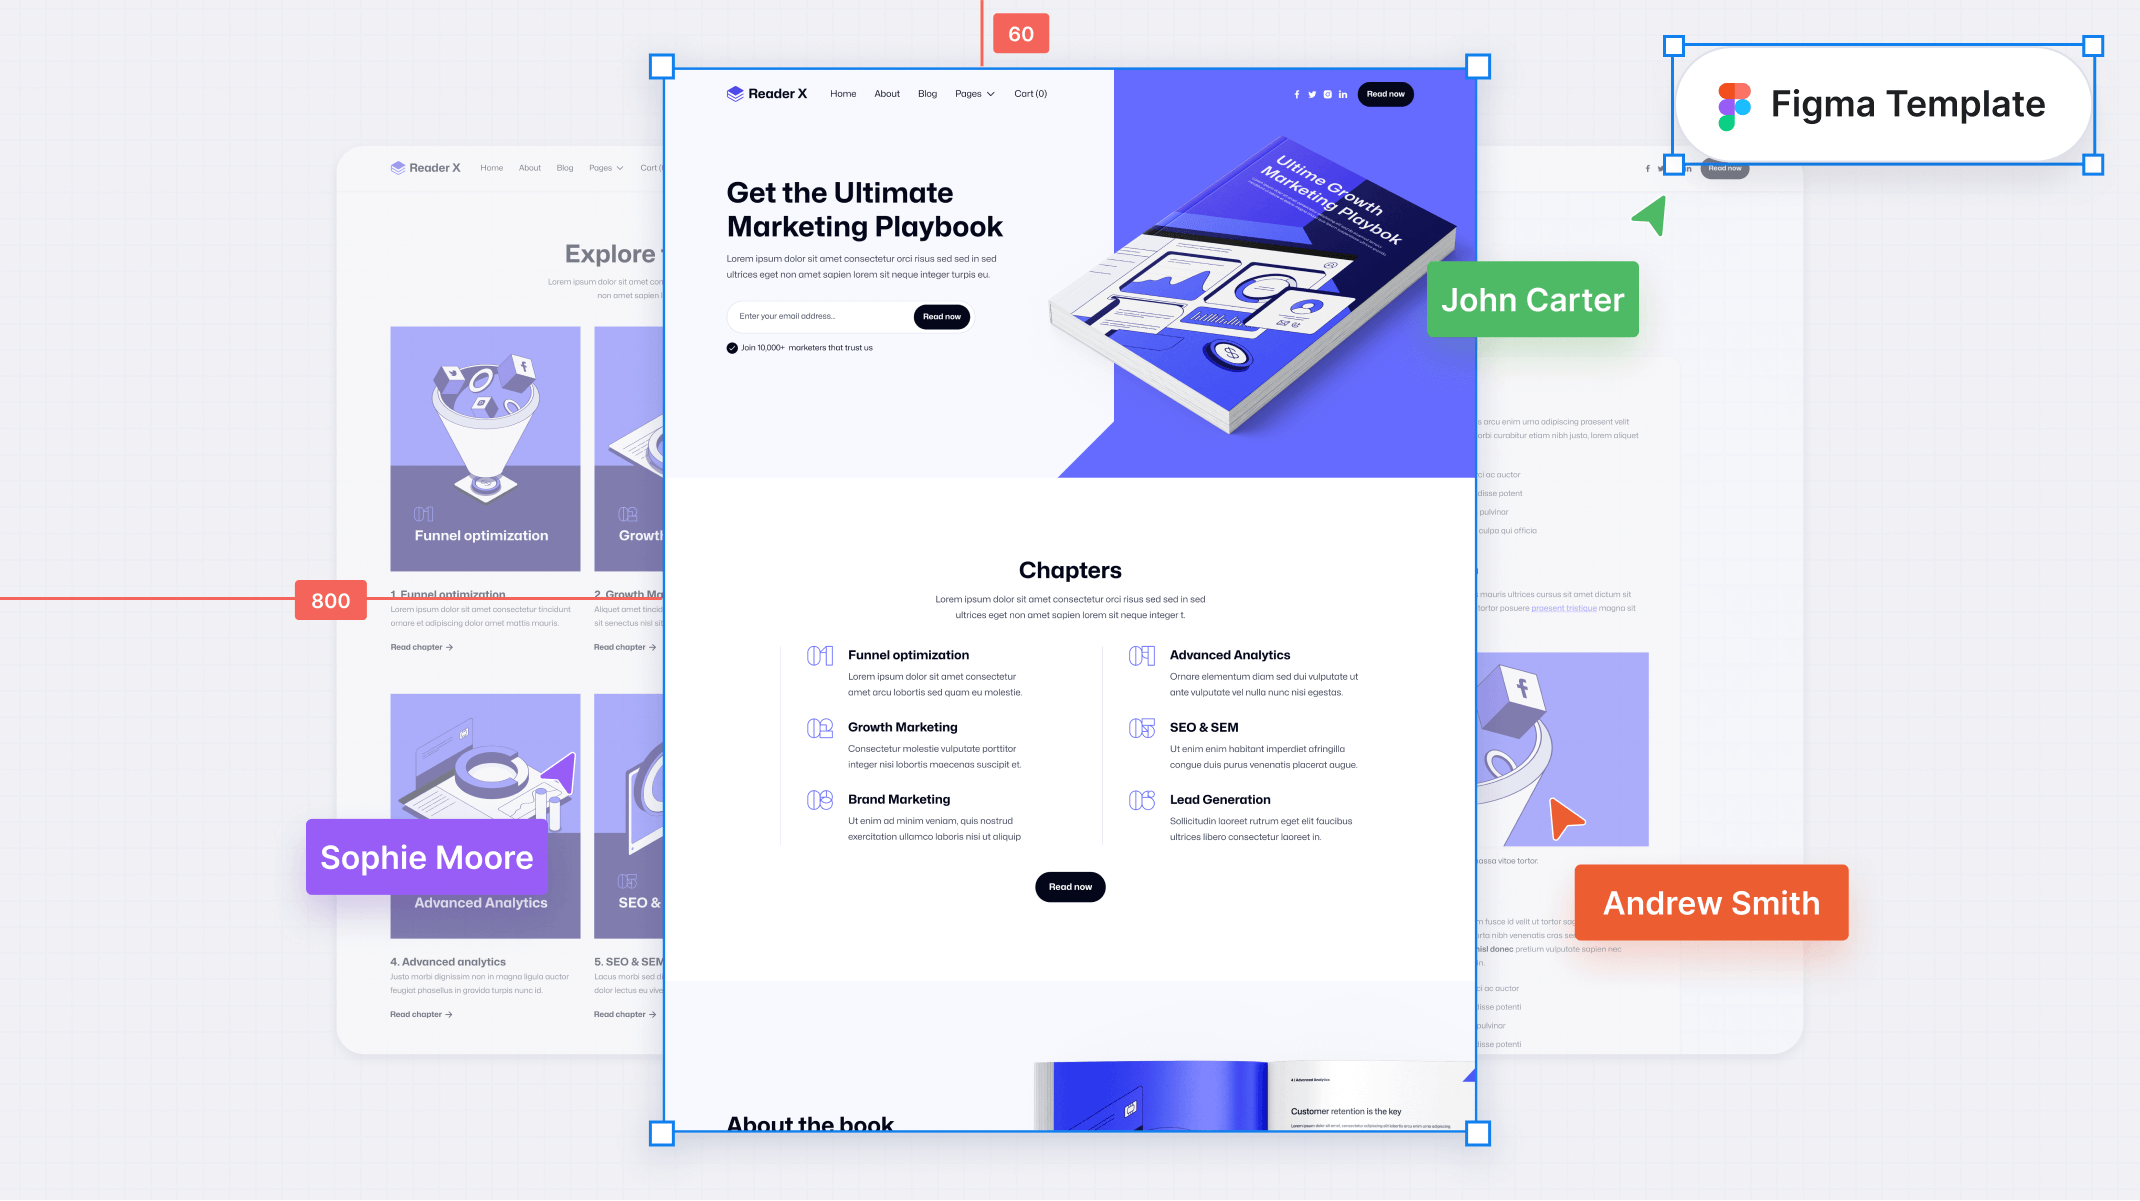Click the Read now hero button
The width and height of the screenshot is (2140, 1201).
(x=942, y=316)
